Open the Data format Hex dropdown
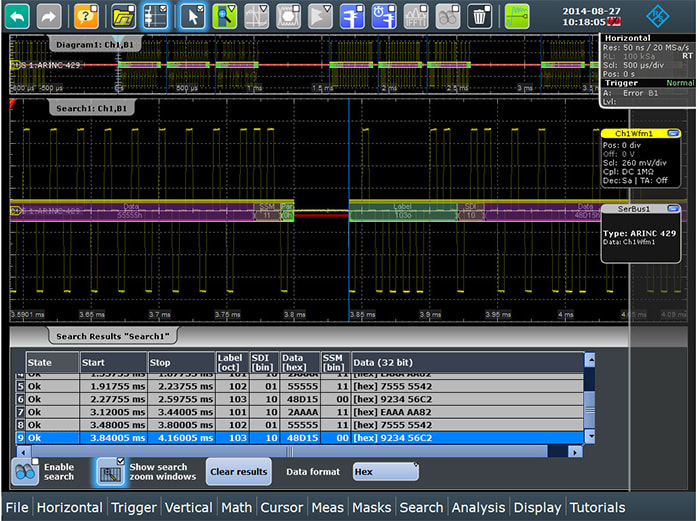The image size is (700, 521). click(x=385, y=471)
